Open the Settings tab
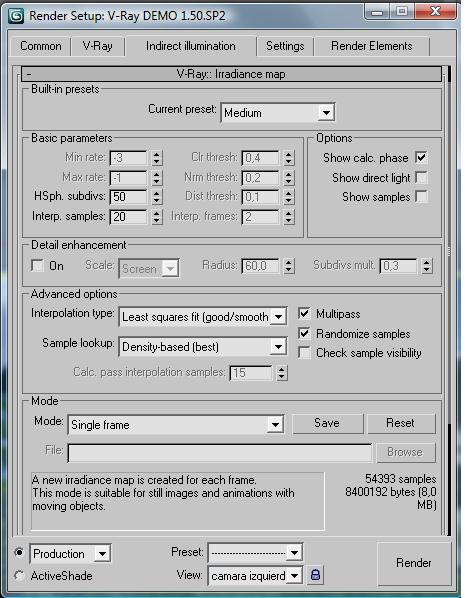Screen dimensions: 465x598 (x=285, y=46)
